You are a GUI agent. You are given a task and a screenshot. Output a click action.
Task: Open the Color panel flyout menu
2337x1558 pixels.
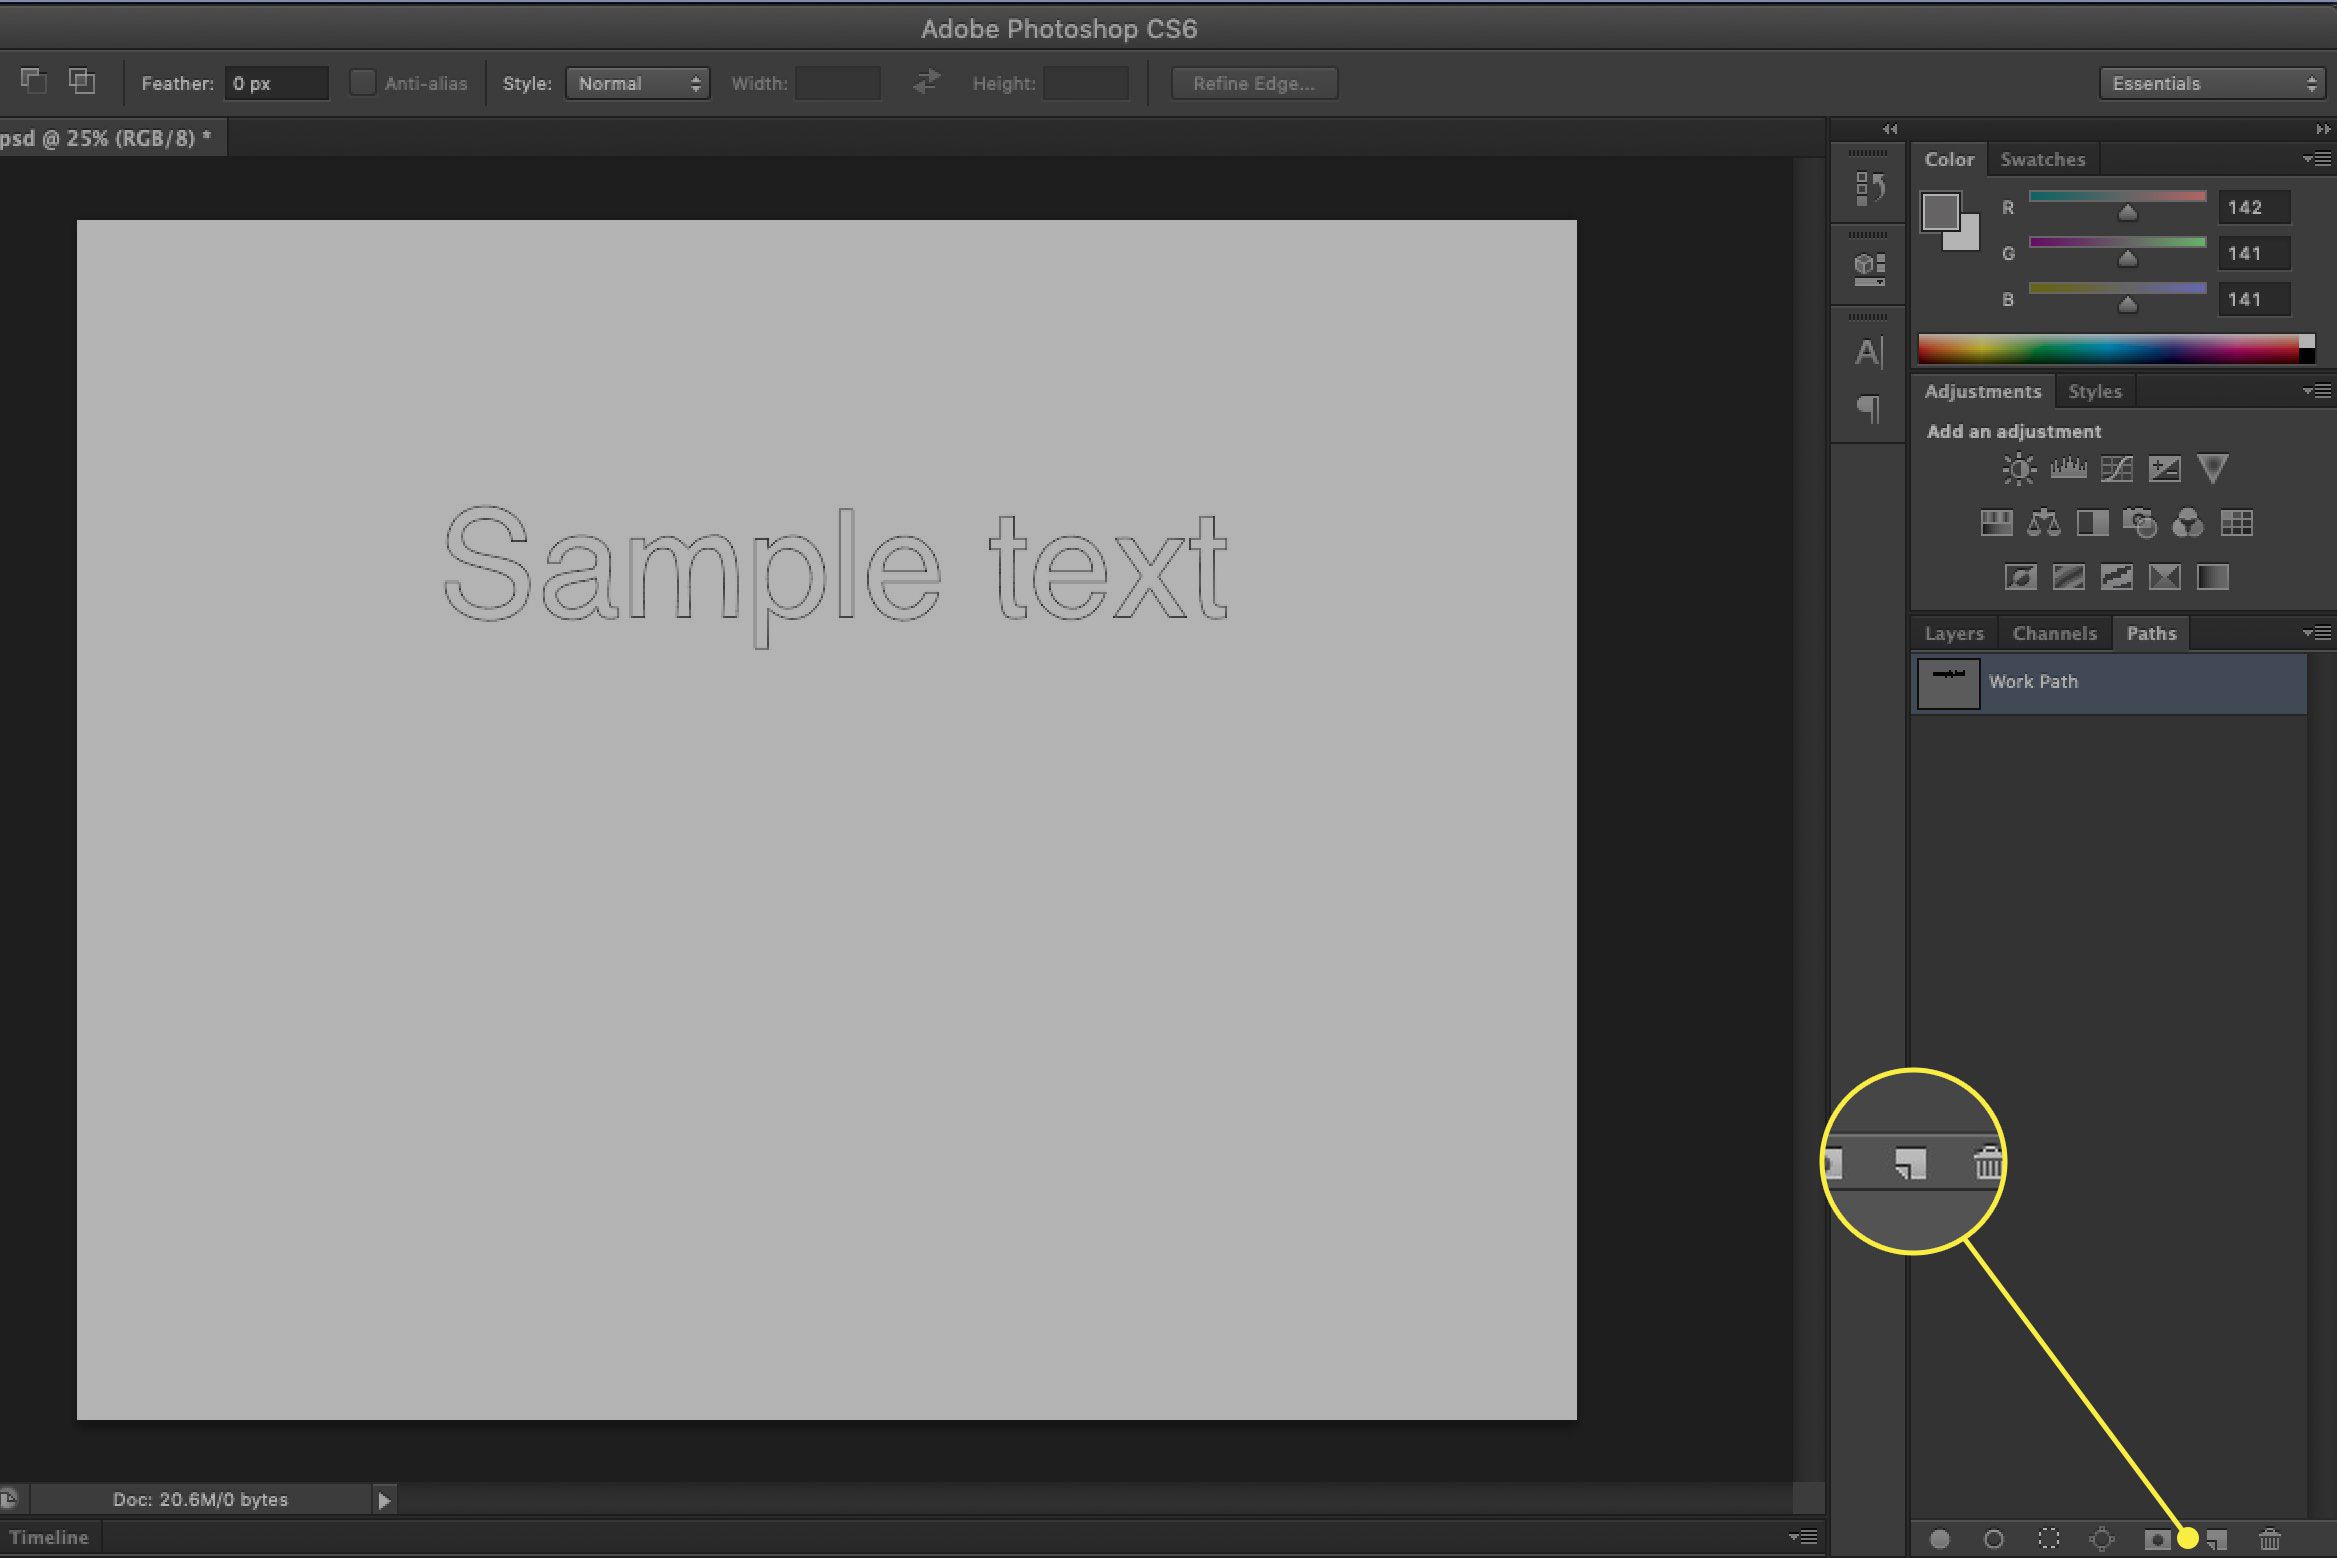click(x=2317, y=159)
